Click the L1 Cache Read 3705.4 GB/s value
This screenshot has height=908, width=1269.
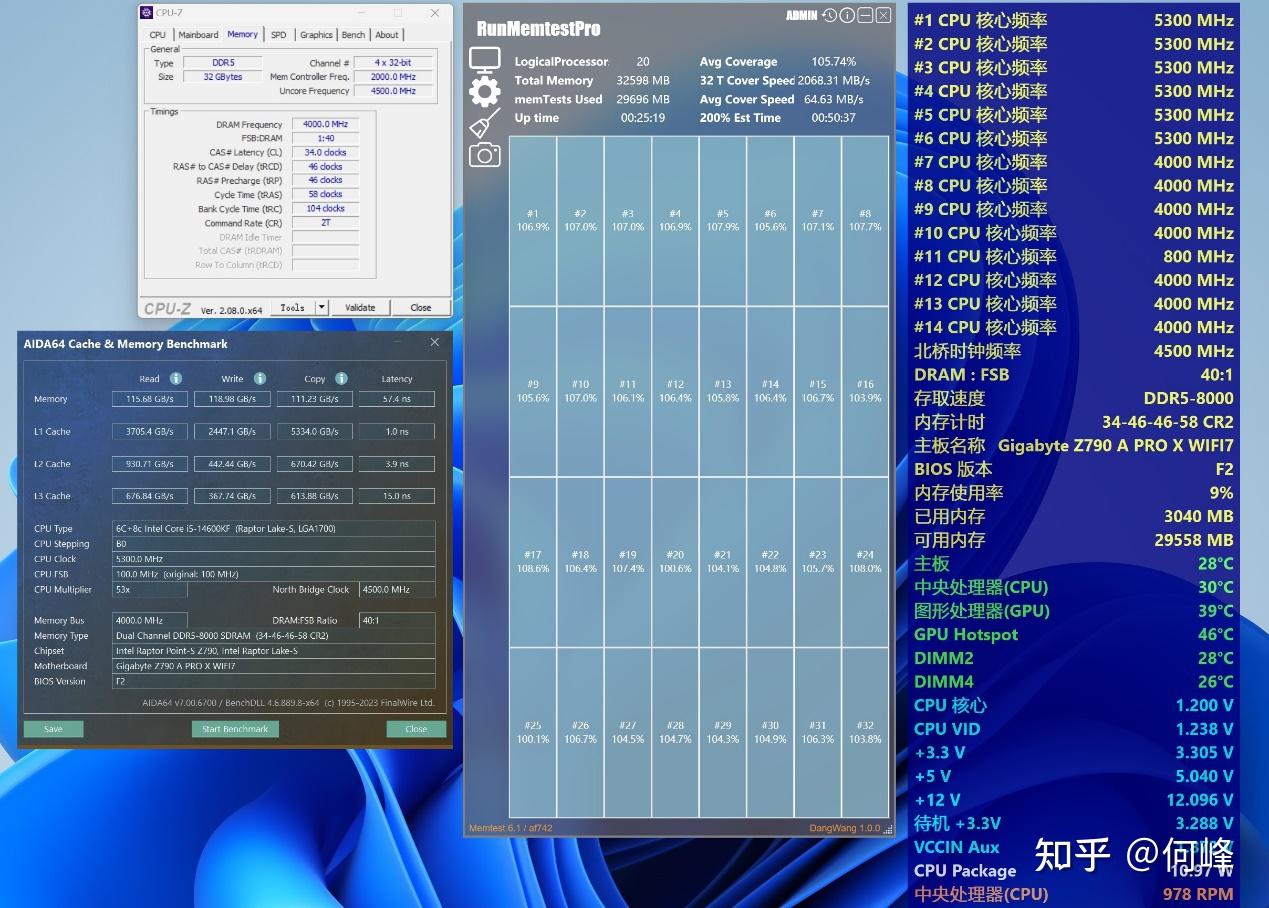pyautogui.click(x=149, y=431)
